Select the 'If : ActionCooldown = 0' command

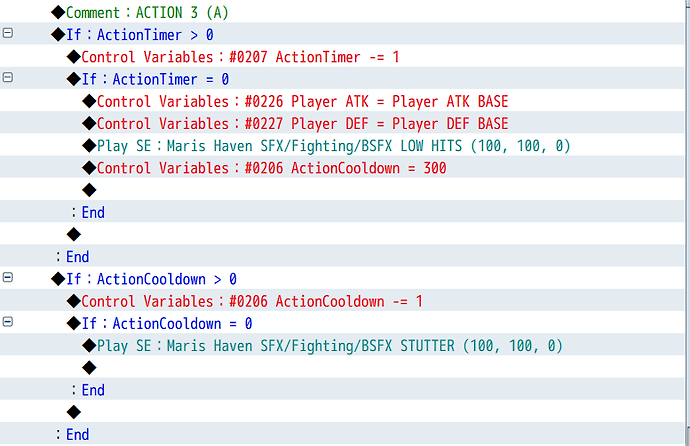coord(159,324)
